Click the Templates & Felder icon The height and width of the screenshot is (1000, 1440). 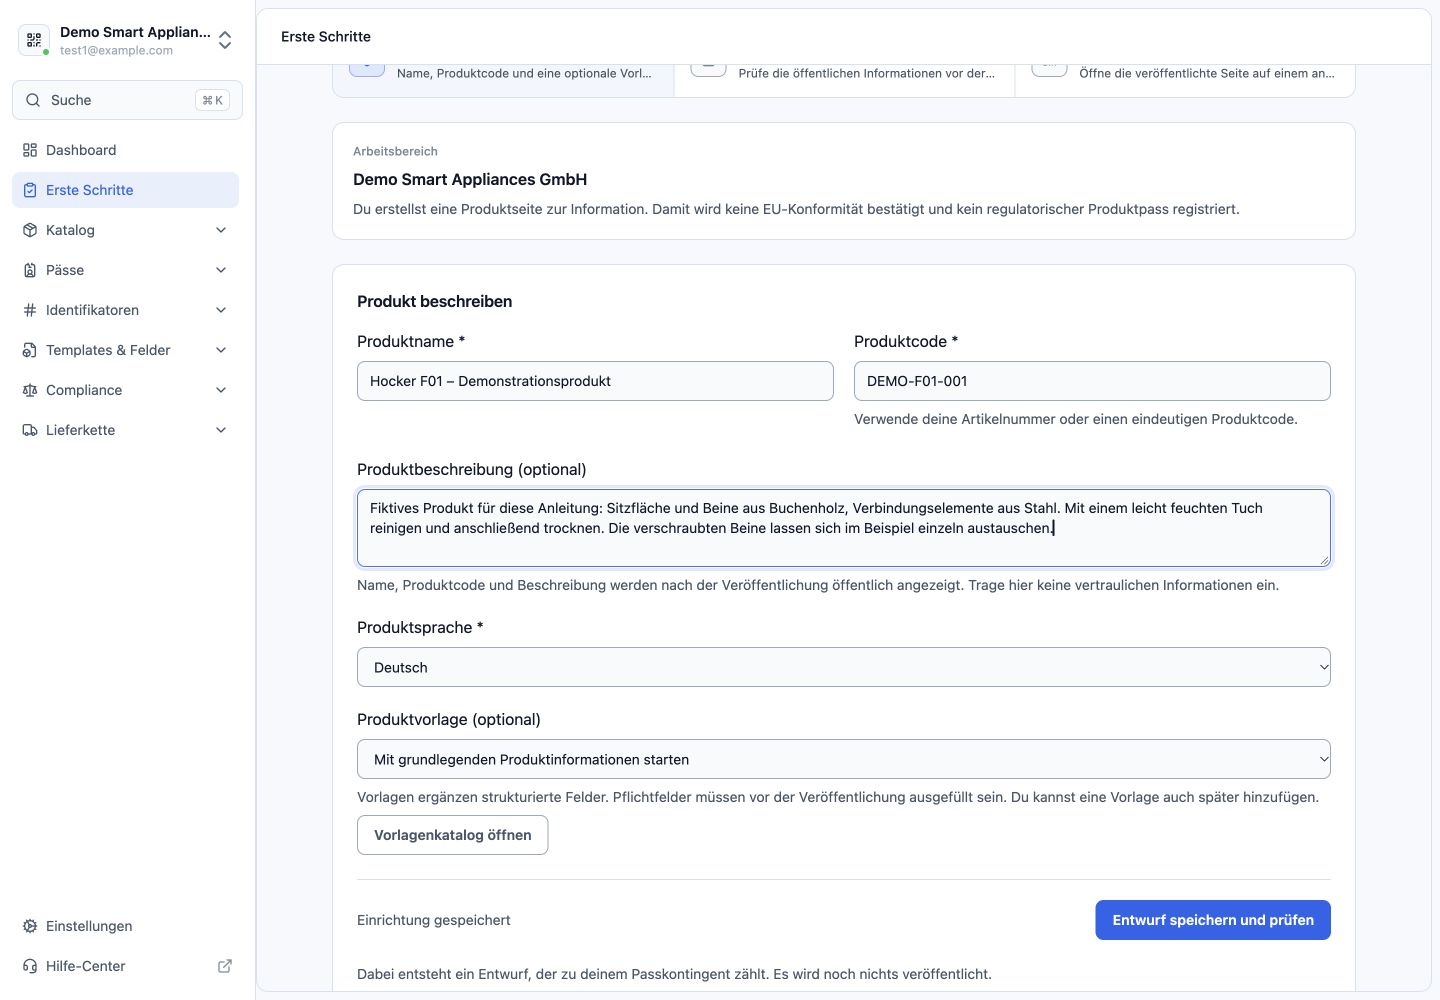click(30, 350)
